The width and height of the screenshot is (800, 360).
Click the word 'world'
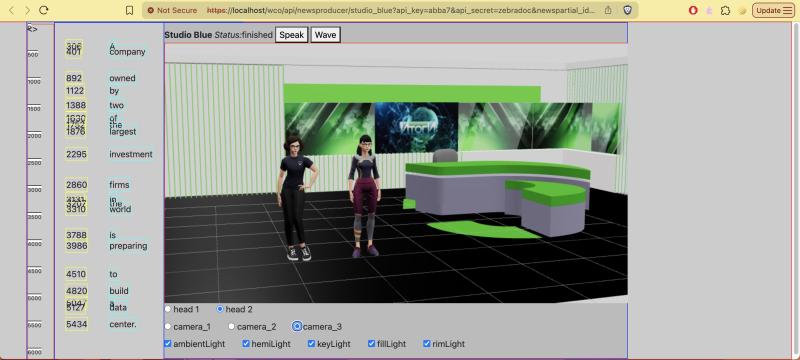click(x=120, y=209)
